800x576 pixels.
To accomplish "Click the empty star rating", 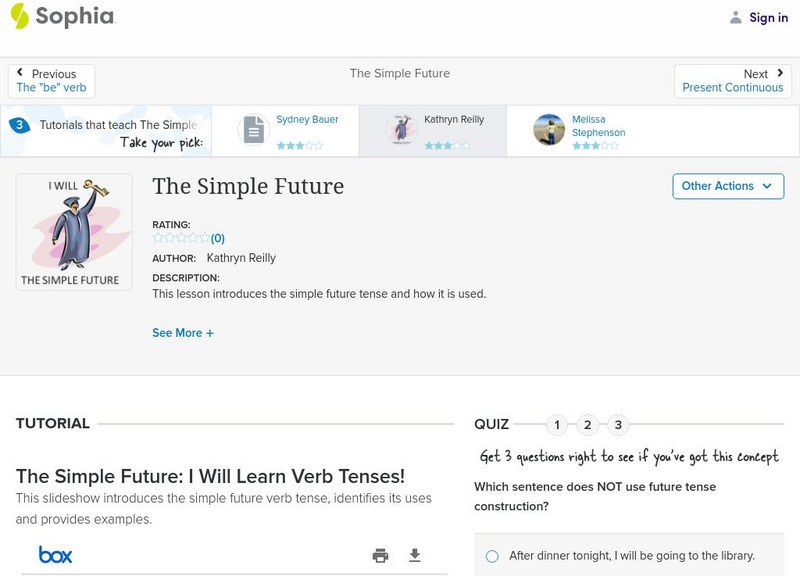I will 181,238.
